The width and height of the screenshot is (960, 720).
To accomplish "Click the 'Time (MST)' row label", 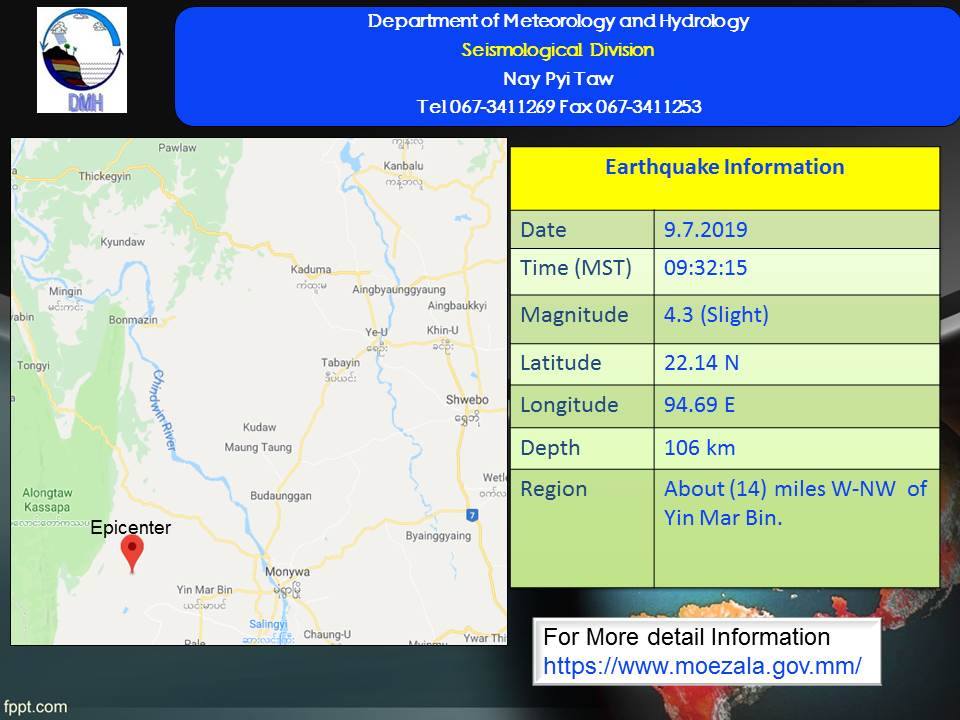I will 576,268.
